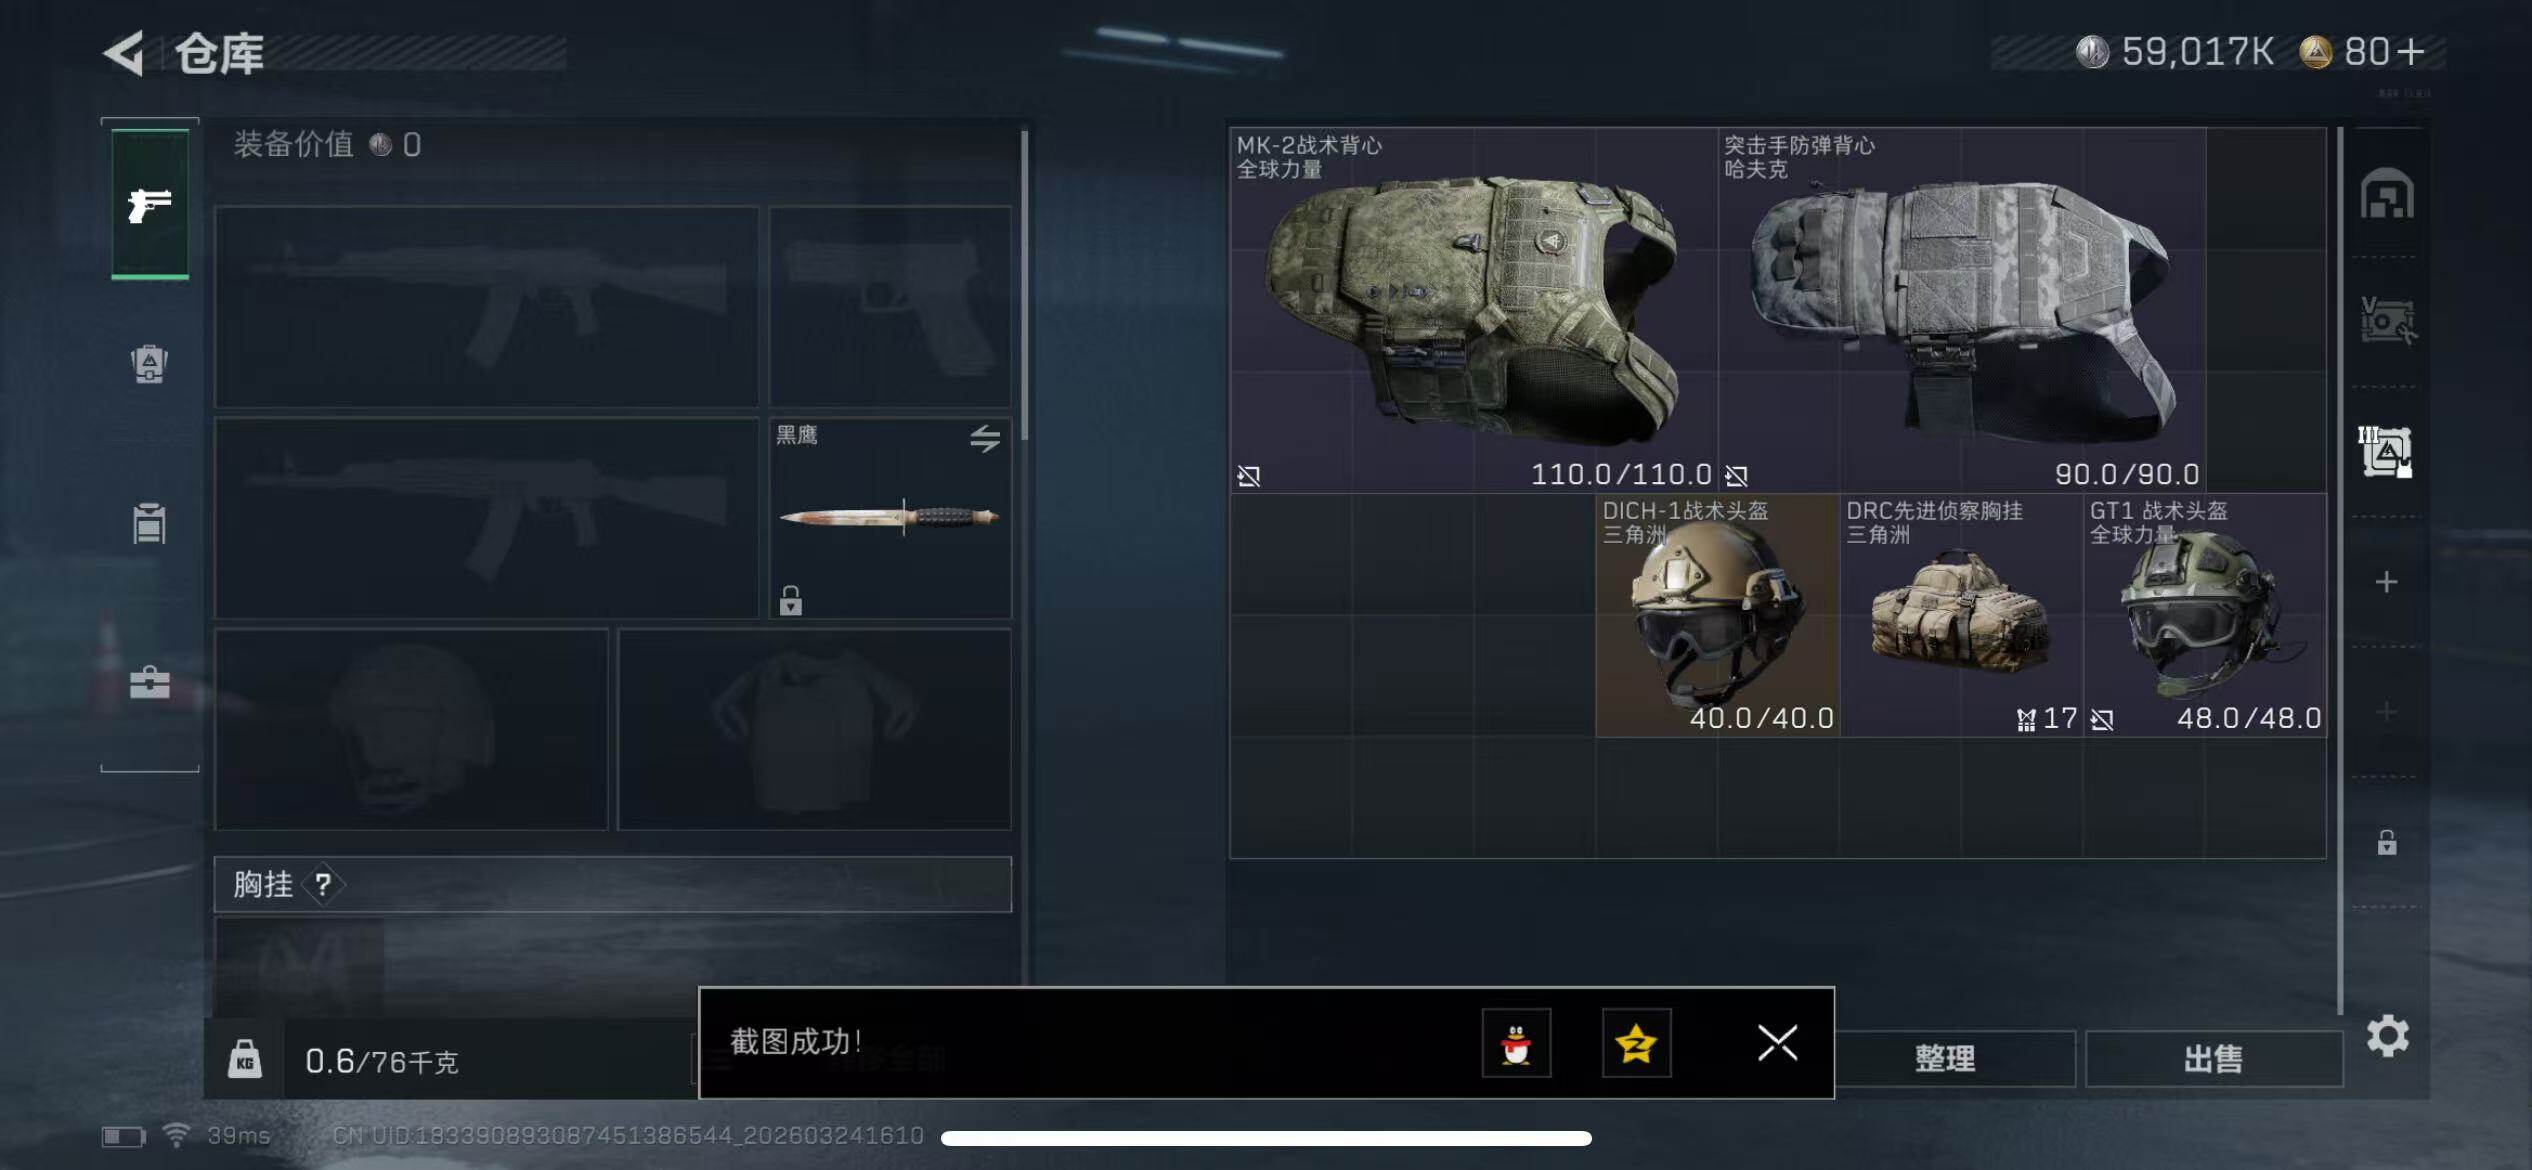Share screenshot to Qzone star icon
2532x1170 pixels.
click(x=1636, y=1043)
